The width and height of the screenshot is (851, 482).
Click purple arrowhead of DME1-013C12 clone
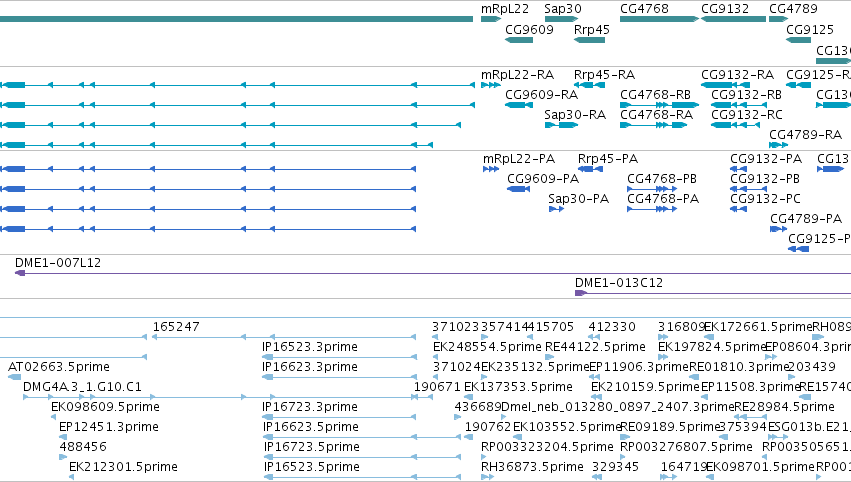click(581, 293)
